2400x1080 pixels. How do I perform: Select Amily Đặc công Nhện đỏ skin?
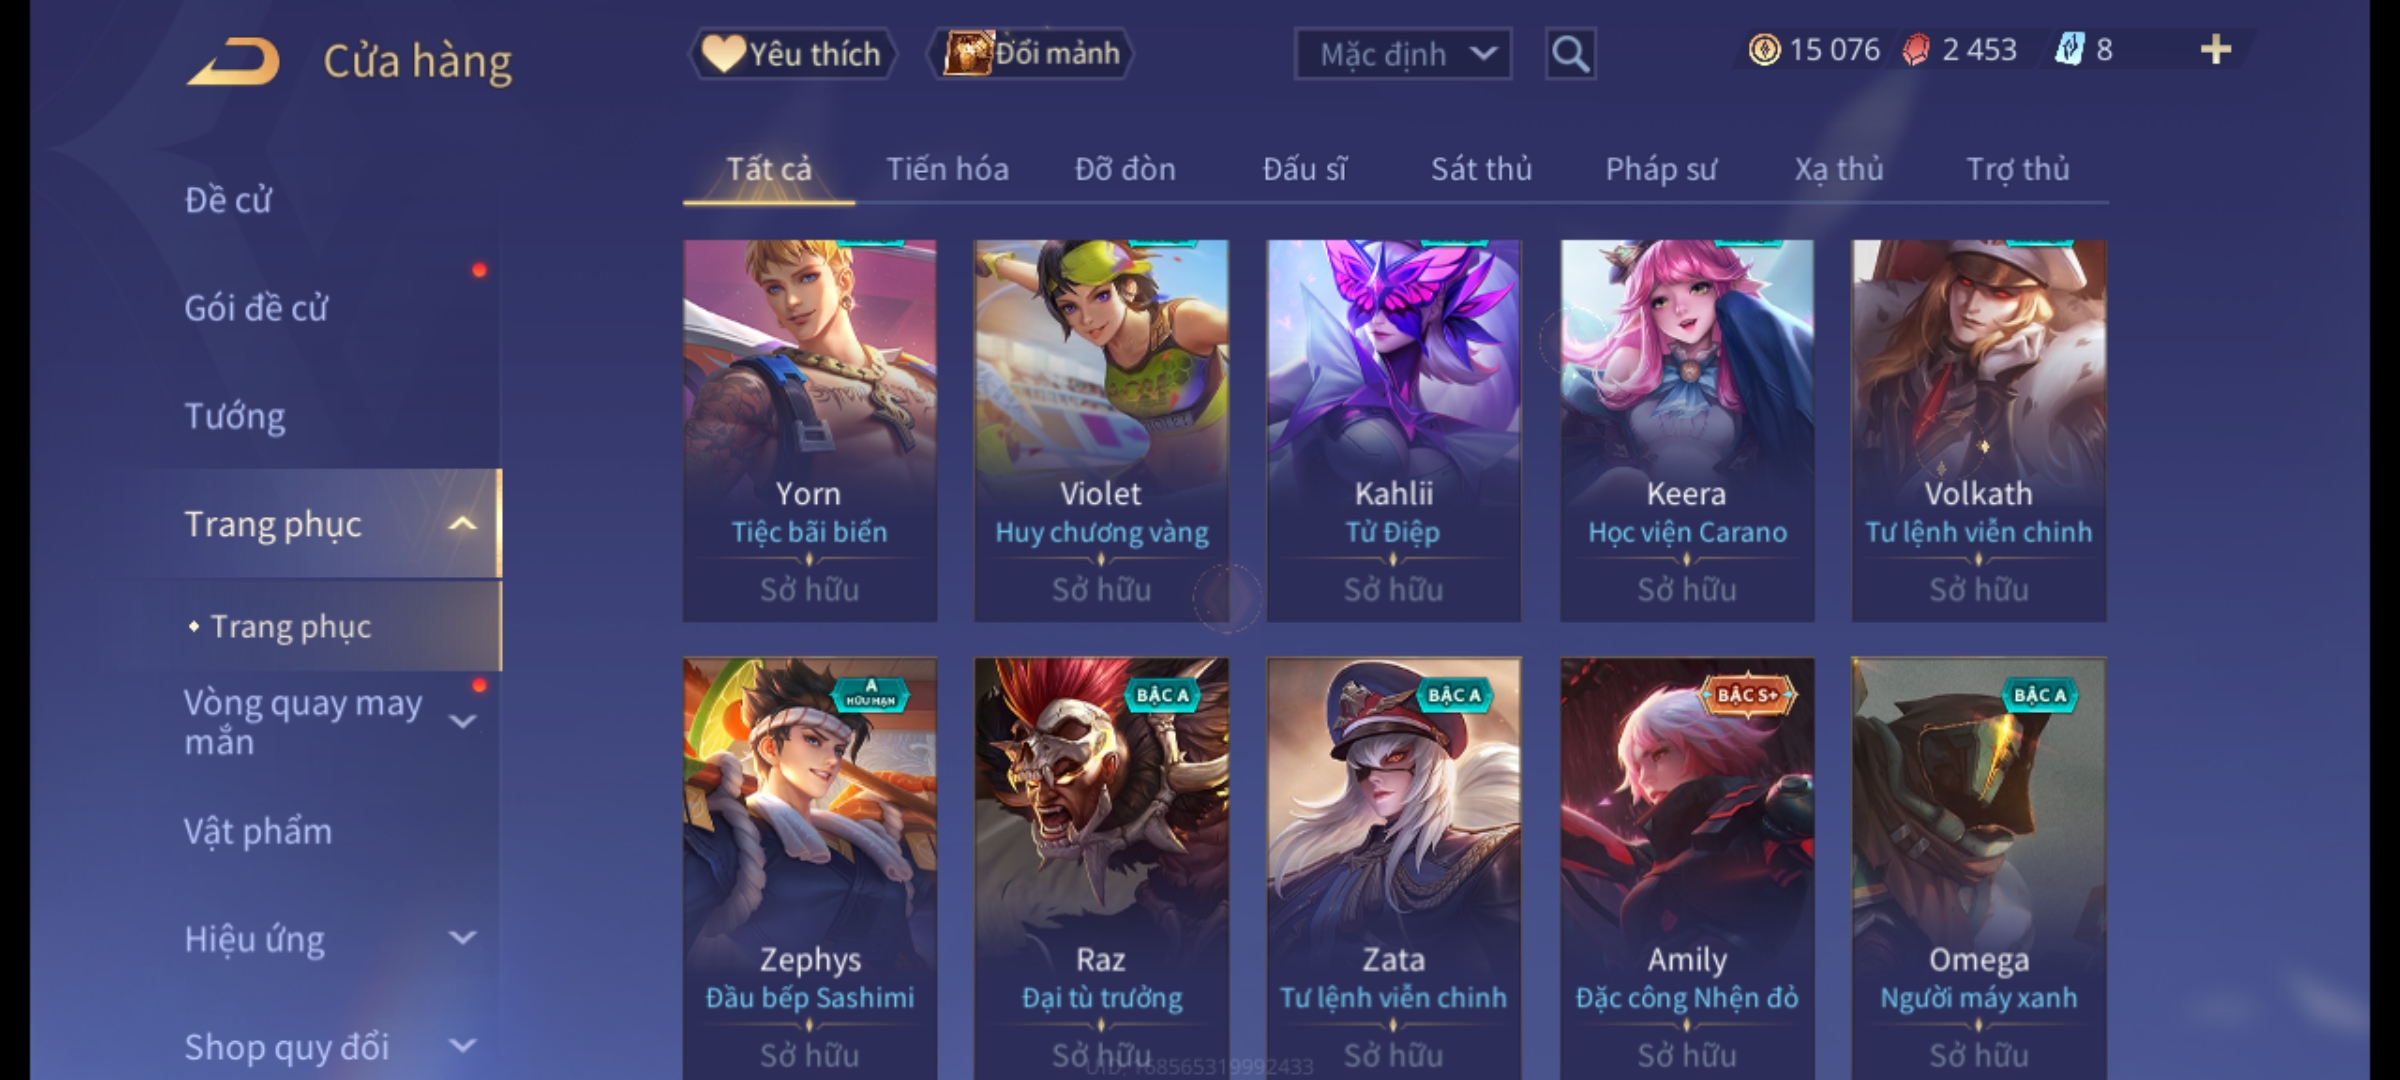[1687, 868]
